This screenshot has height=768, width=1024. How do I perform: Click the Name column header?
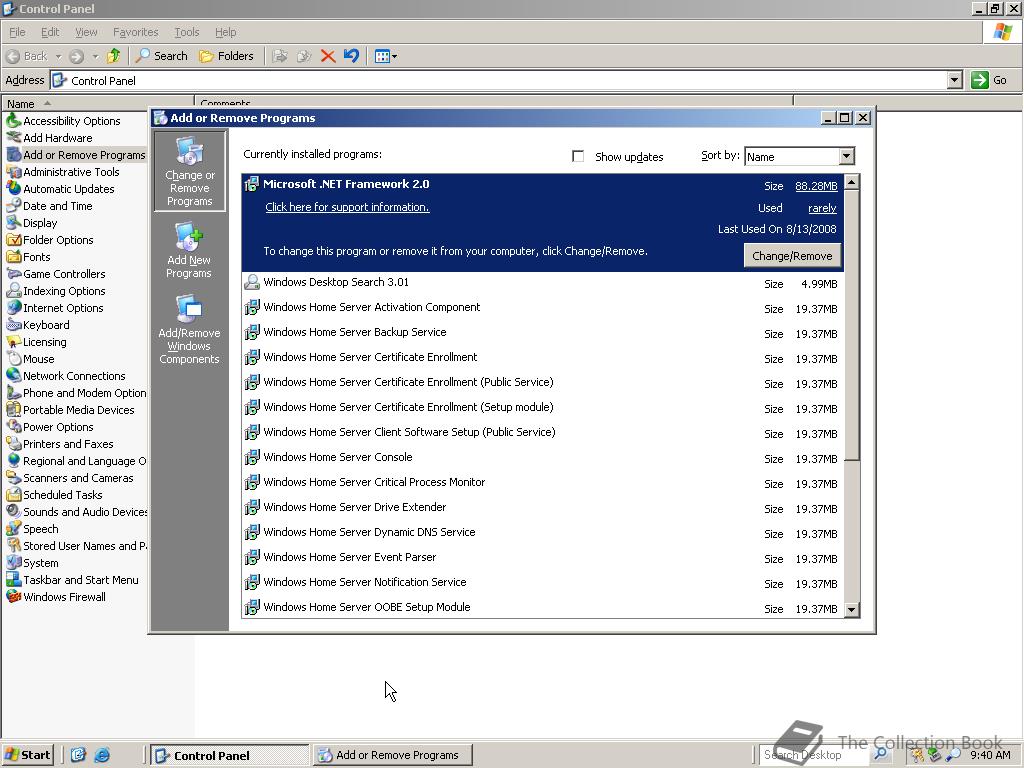click(x=98, y=103)
